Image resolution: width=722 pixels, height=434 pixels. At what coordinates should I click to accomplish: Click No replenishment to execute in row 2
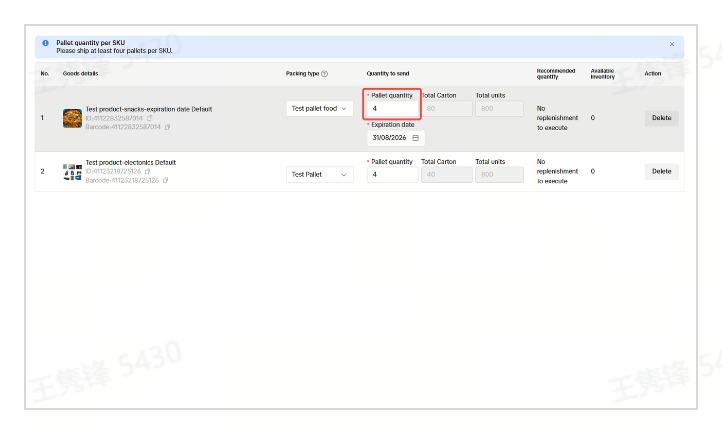(557, 171)
